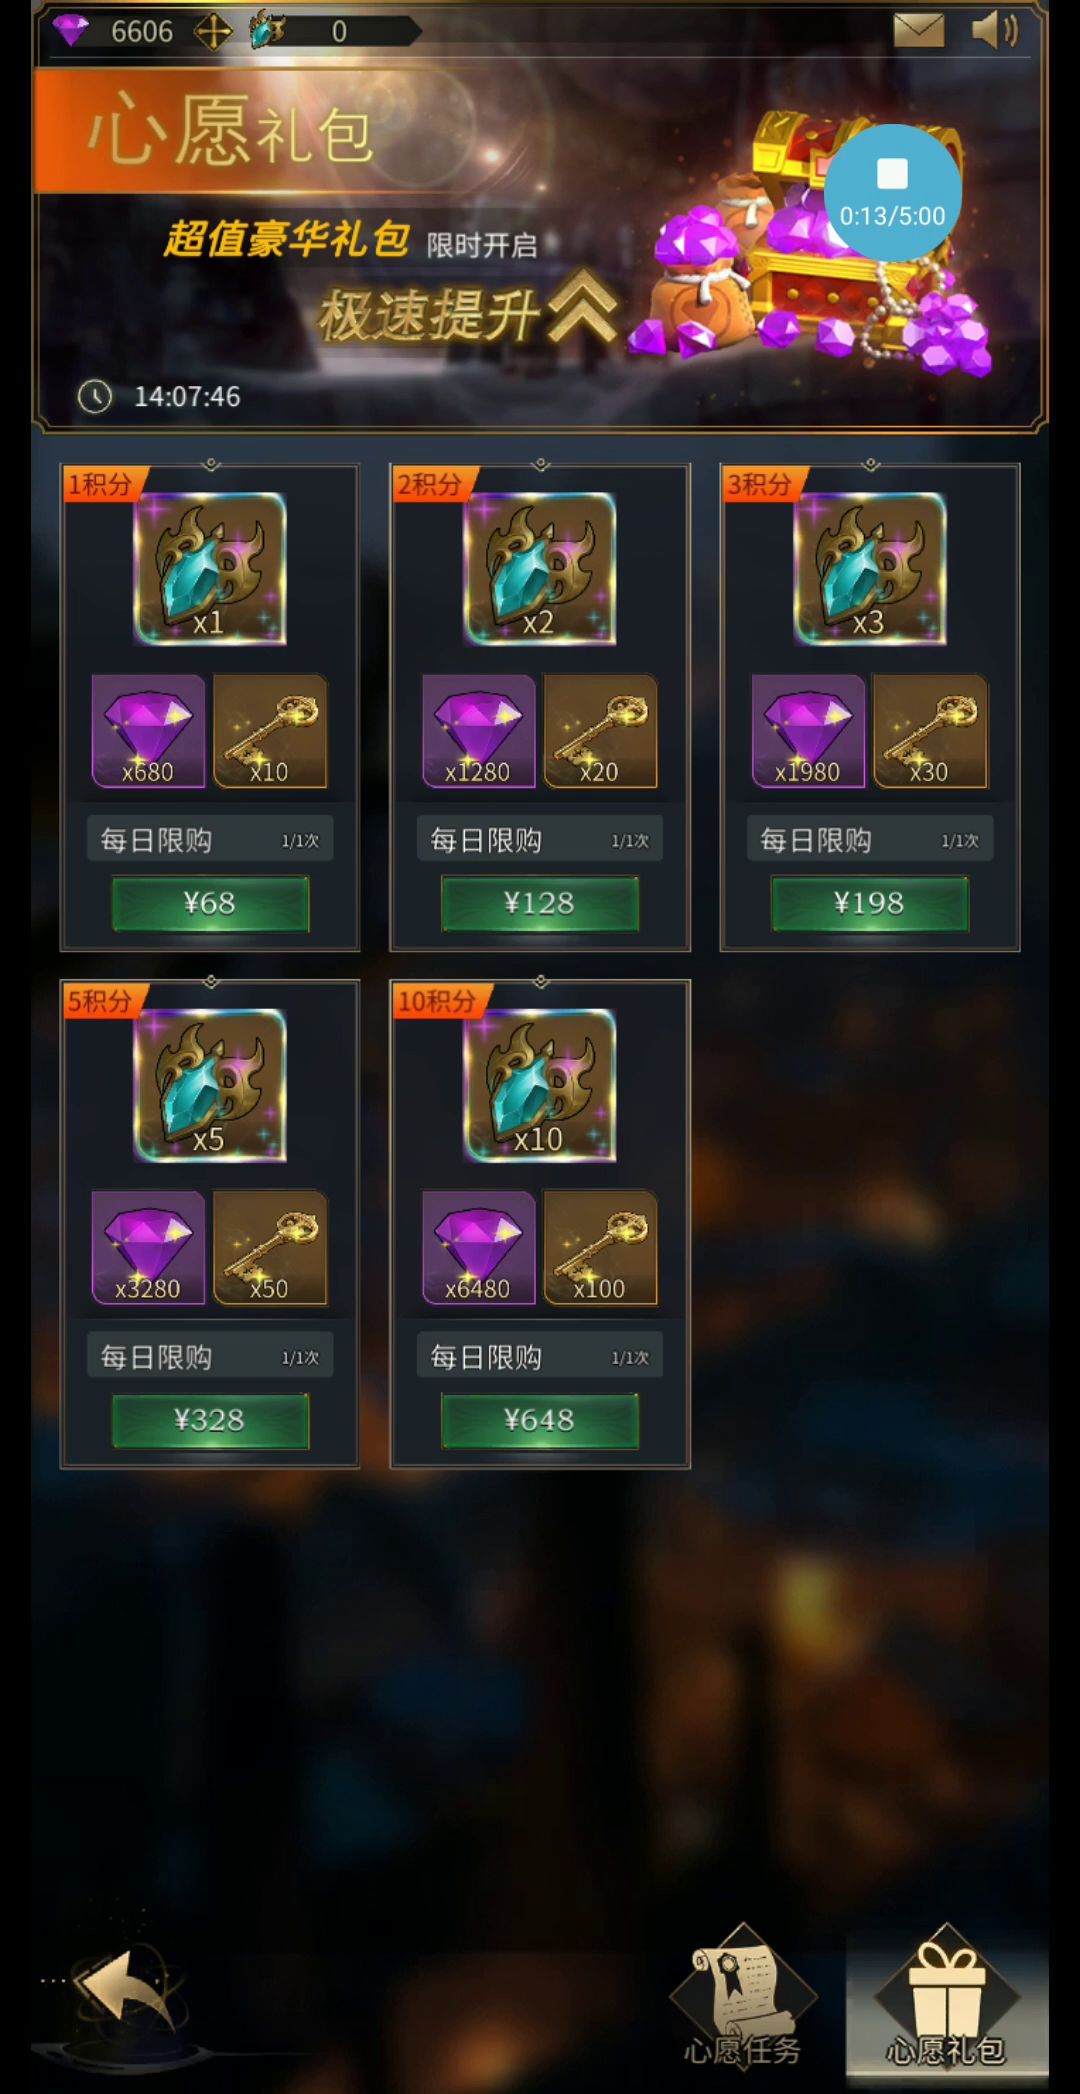Purchase the ¥198 gift pack
The height and width of the screenshot is (2094, 1080).
[870, 903]
